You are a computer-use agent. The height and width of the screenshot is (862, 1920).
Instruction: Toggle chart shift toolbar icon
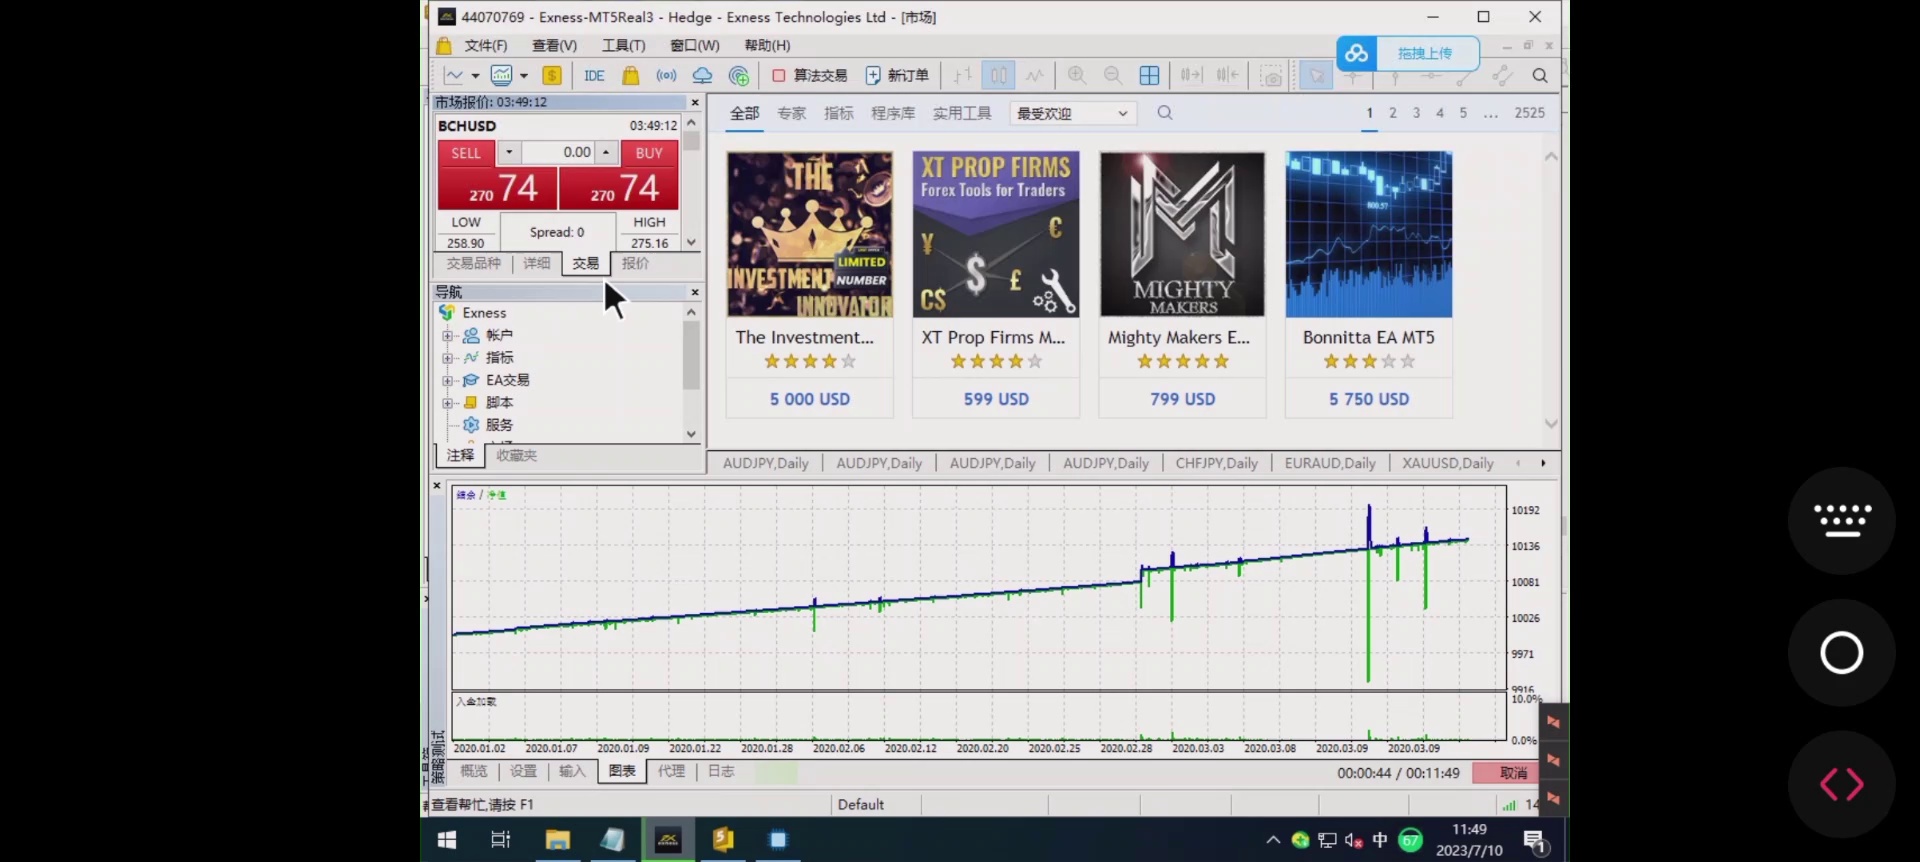pos(1228,76)
